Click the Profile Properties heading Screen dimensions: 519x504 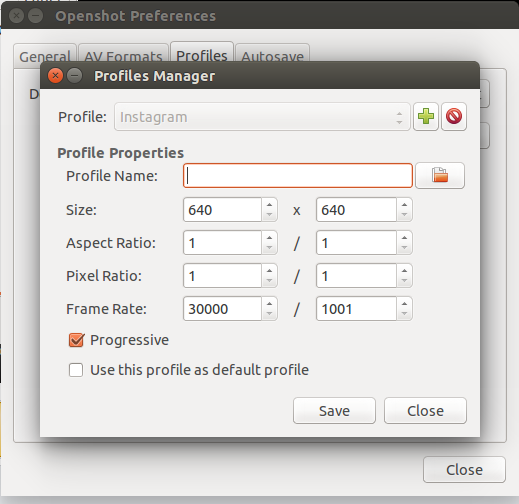click(x=120, y=153)
